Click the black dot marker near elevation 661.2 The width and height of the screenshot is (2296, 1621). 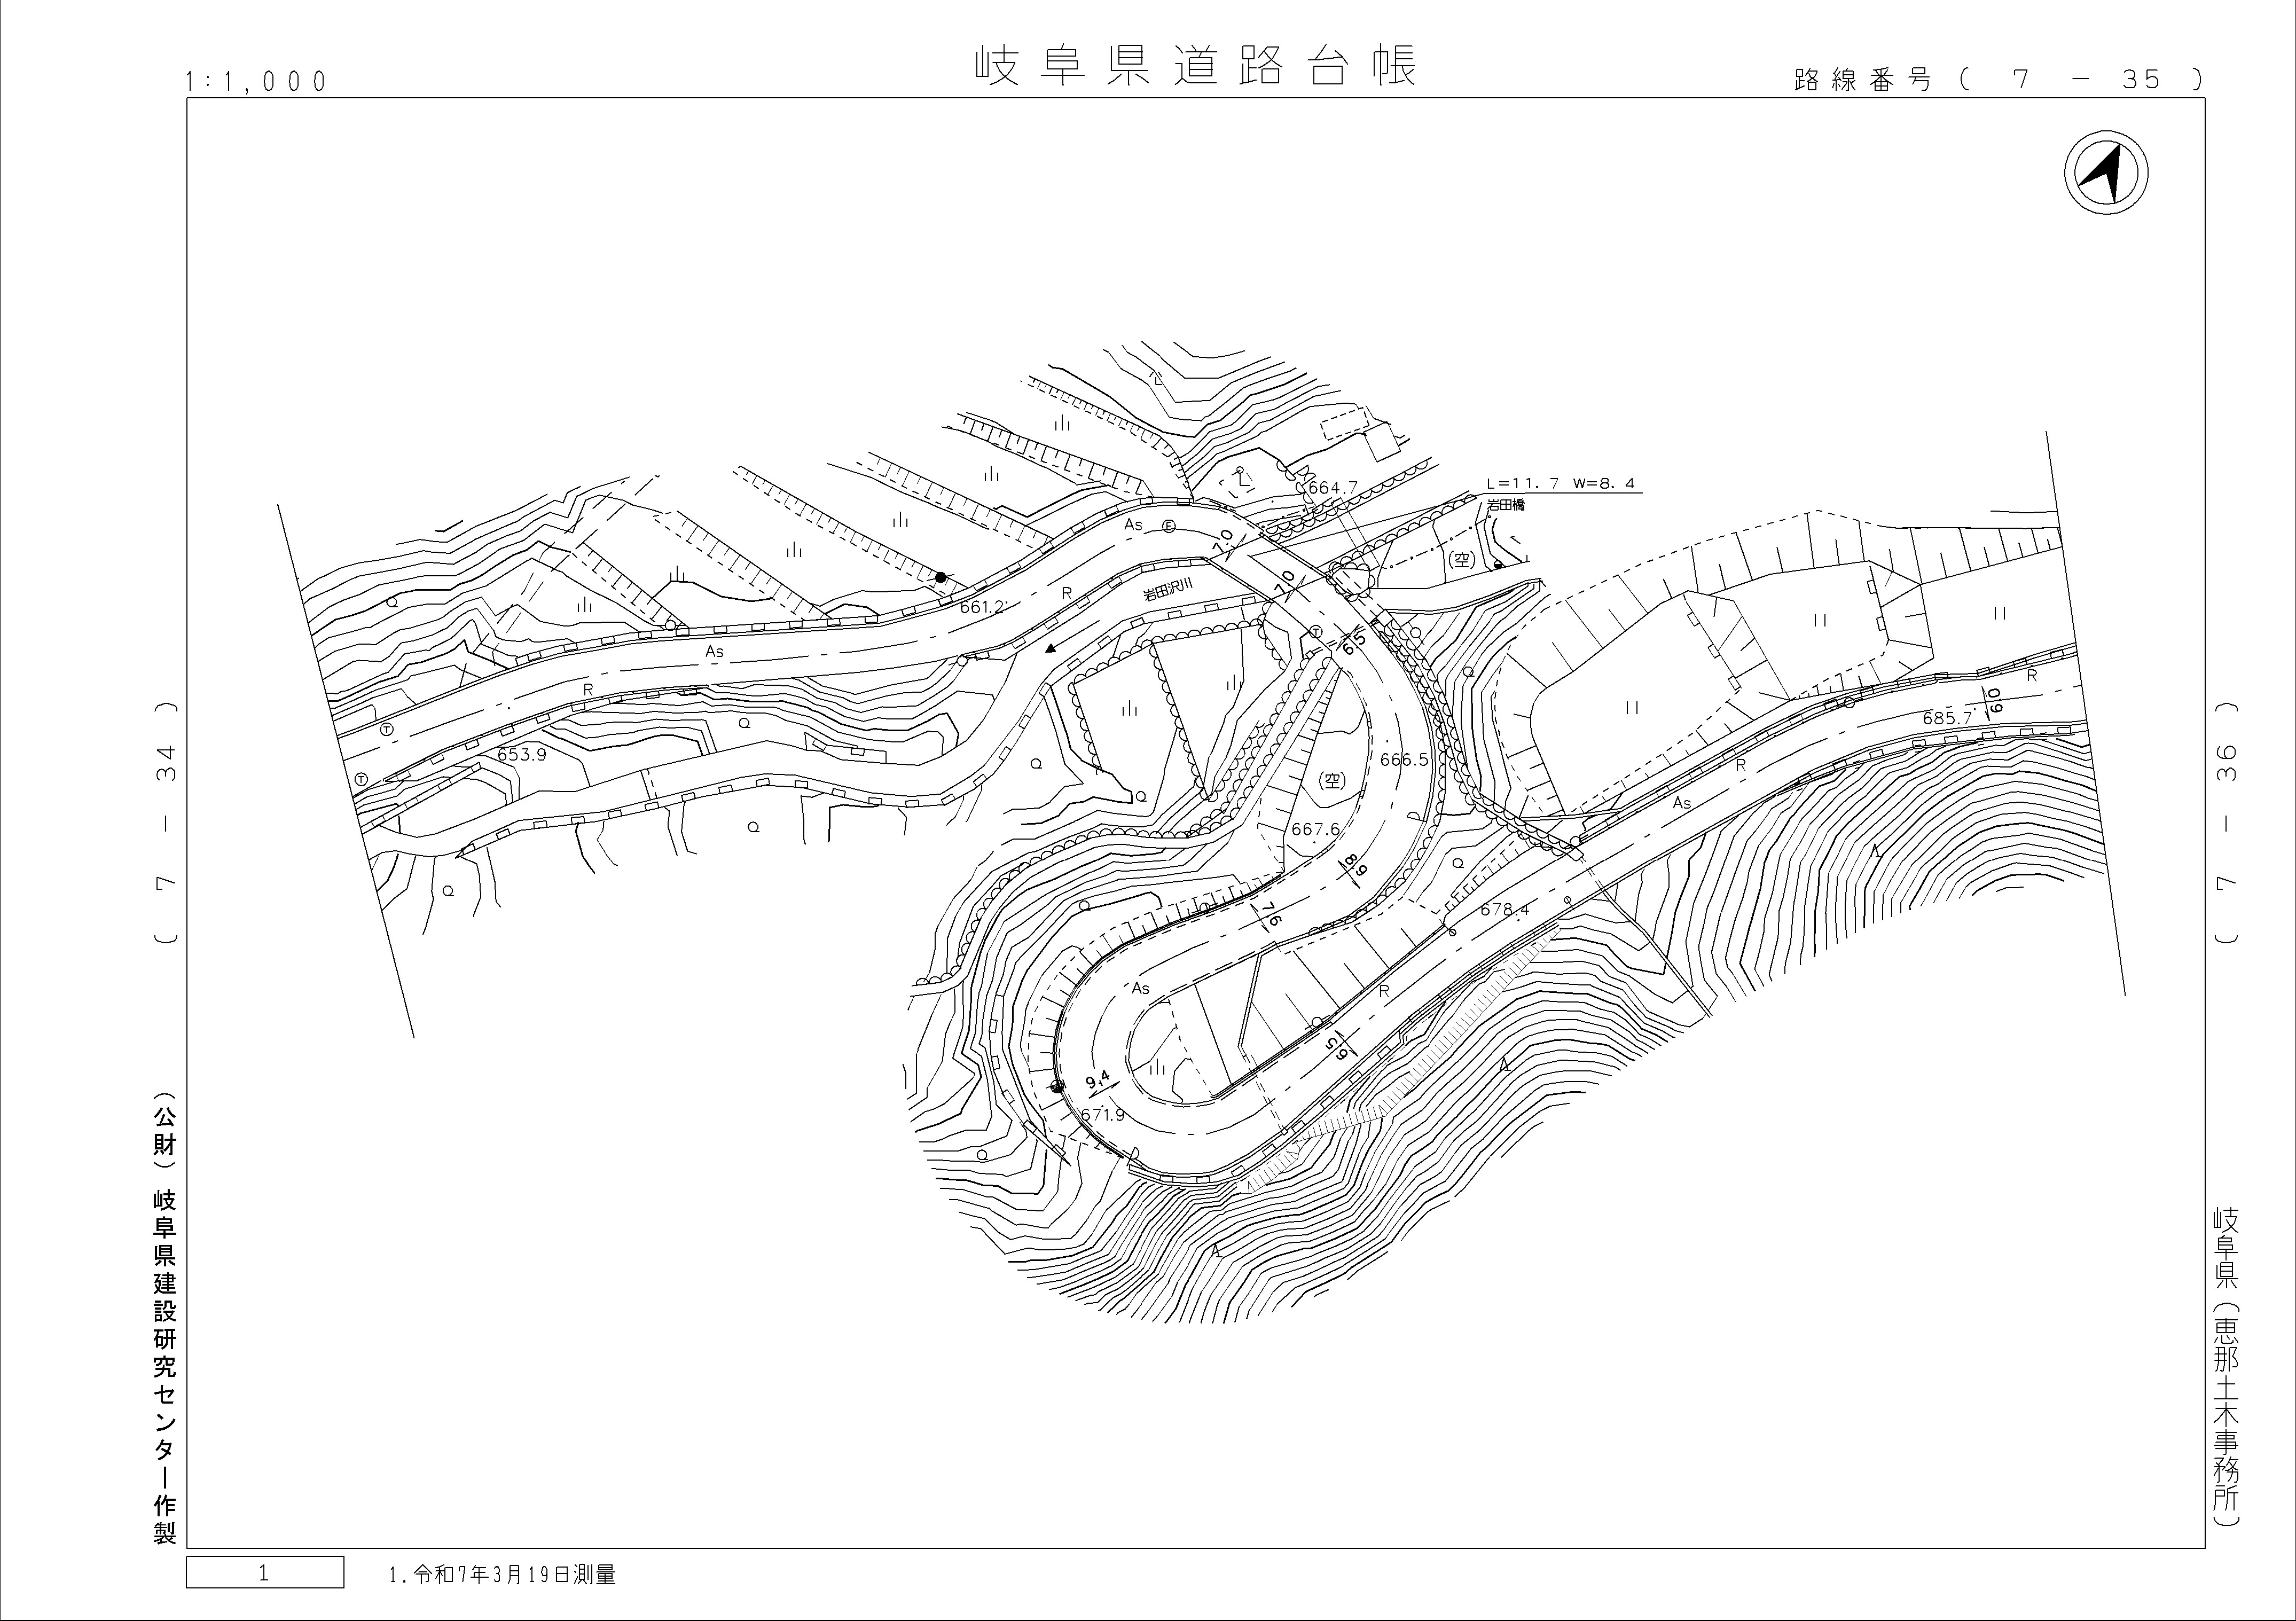pyautogui.click(x=940, y=577)
